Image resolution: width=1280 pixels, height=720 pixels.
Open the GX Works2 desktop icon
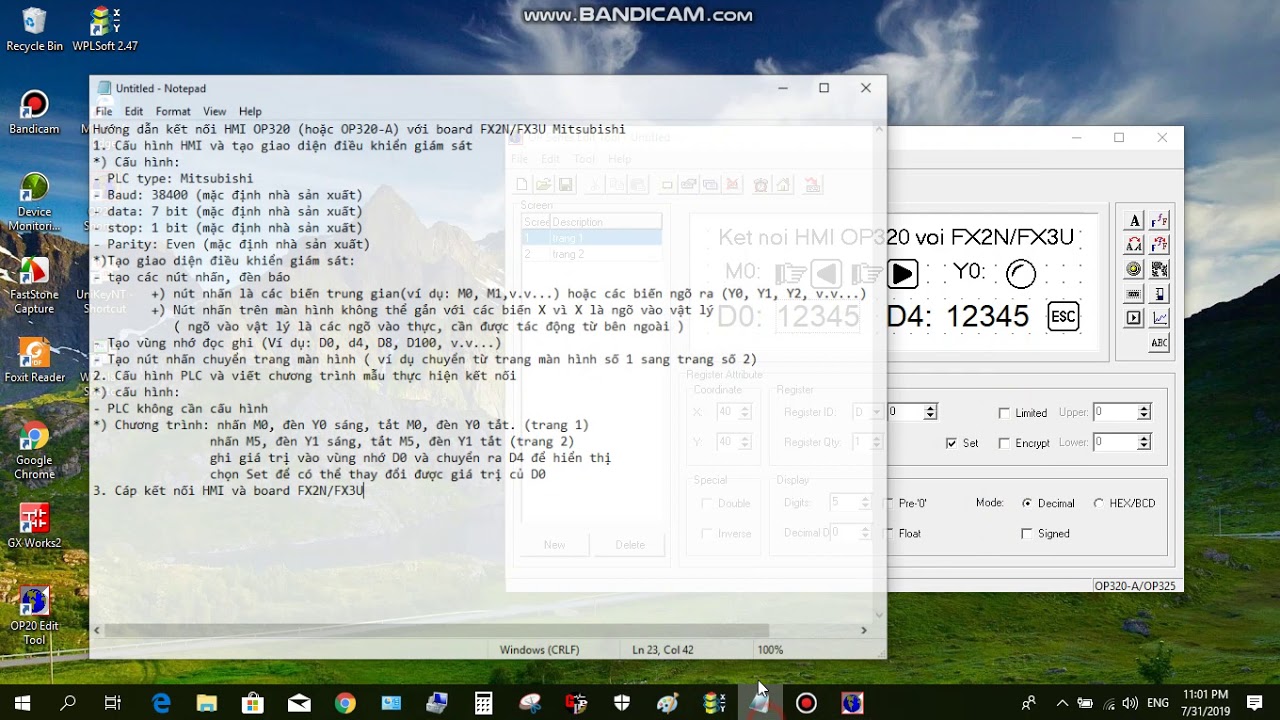pos(34,526)
